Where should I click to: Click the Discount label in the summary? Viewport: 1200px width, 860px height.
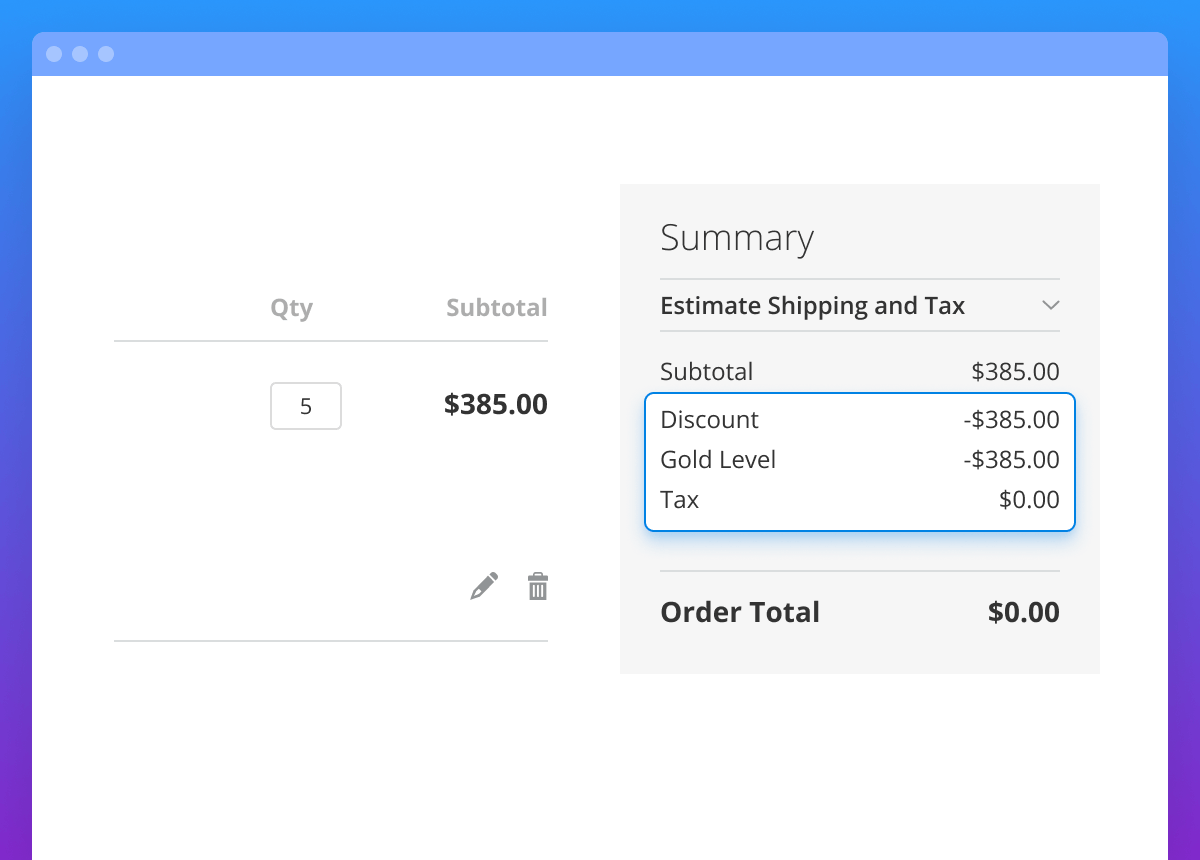(x=709, y=420)
